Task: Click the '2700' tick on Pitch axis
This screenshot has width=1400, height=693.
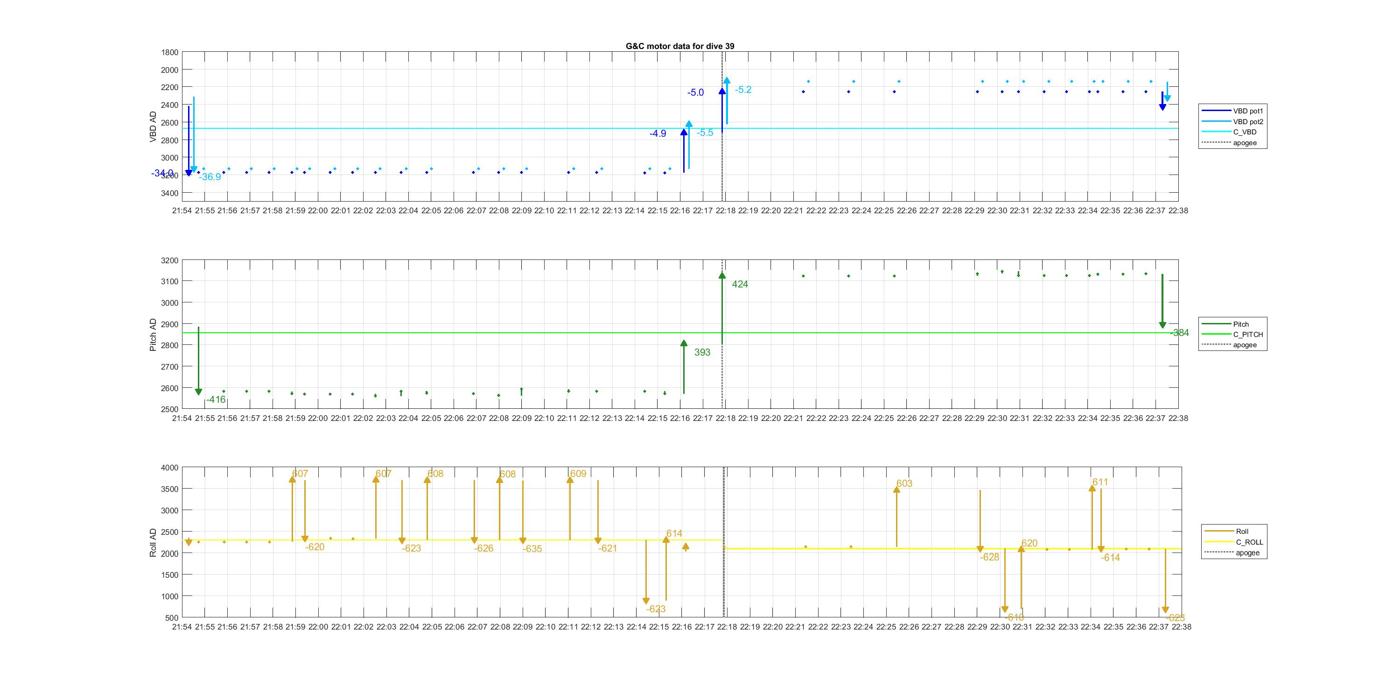Action: pos(169,367)
